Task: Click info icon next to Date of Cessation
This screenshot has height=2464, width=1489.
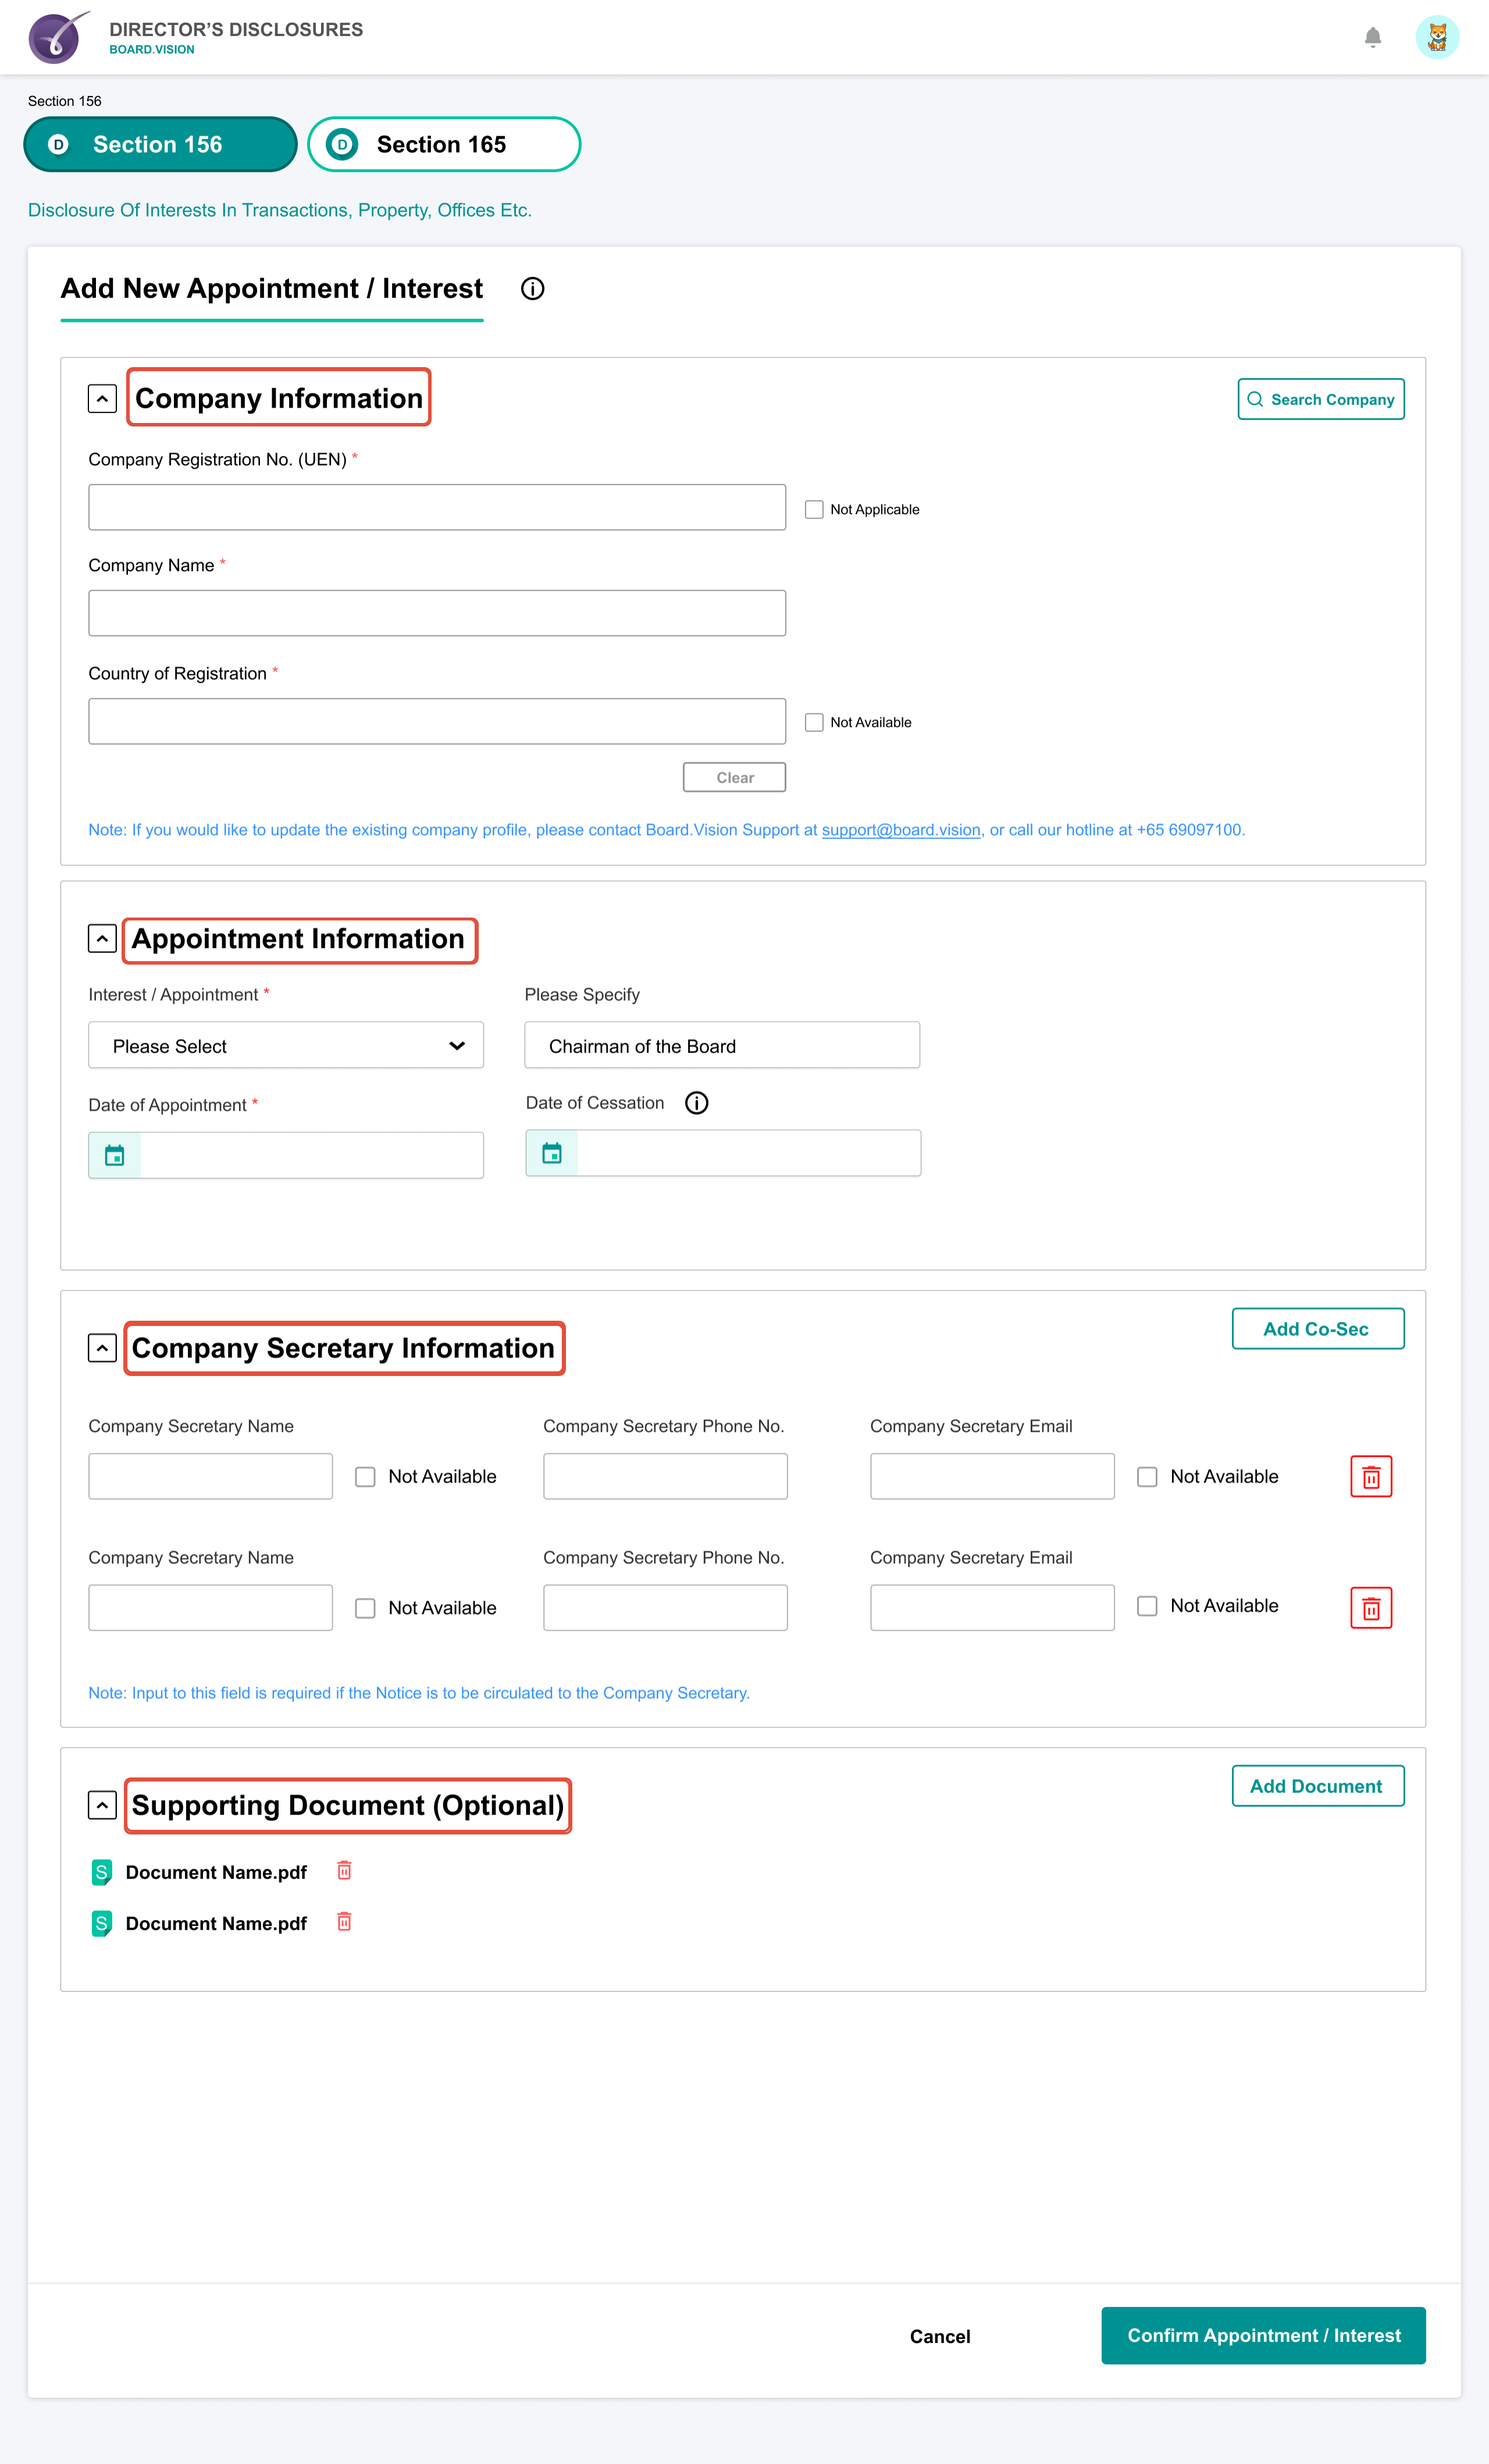Action: (x=696, y=1103)
